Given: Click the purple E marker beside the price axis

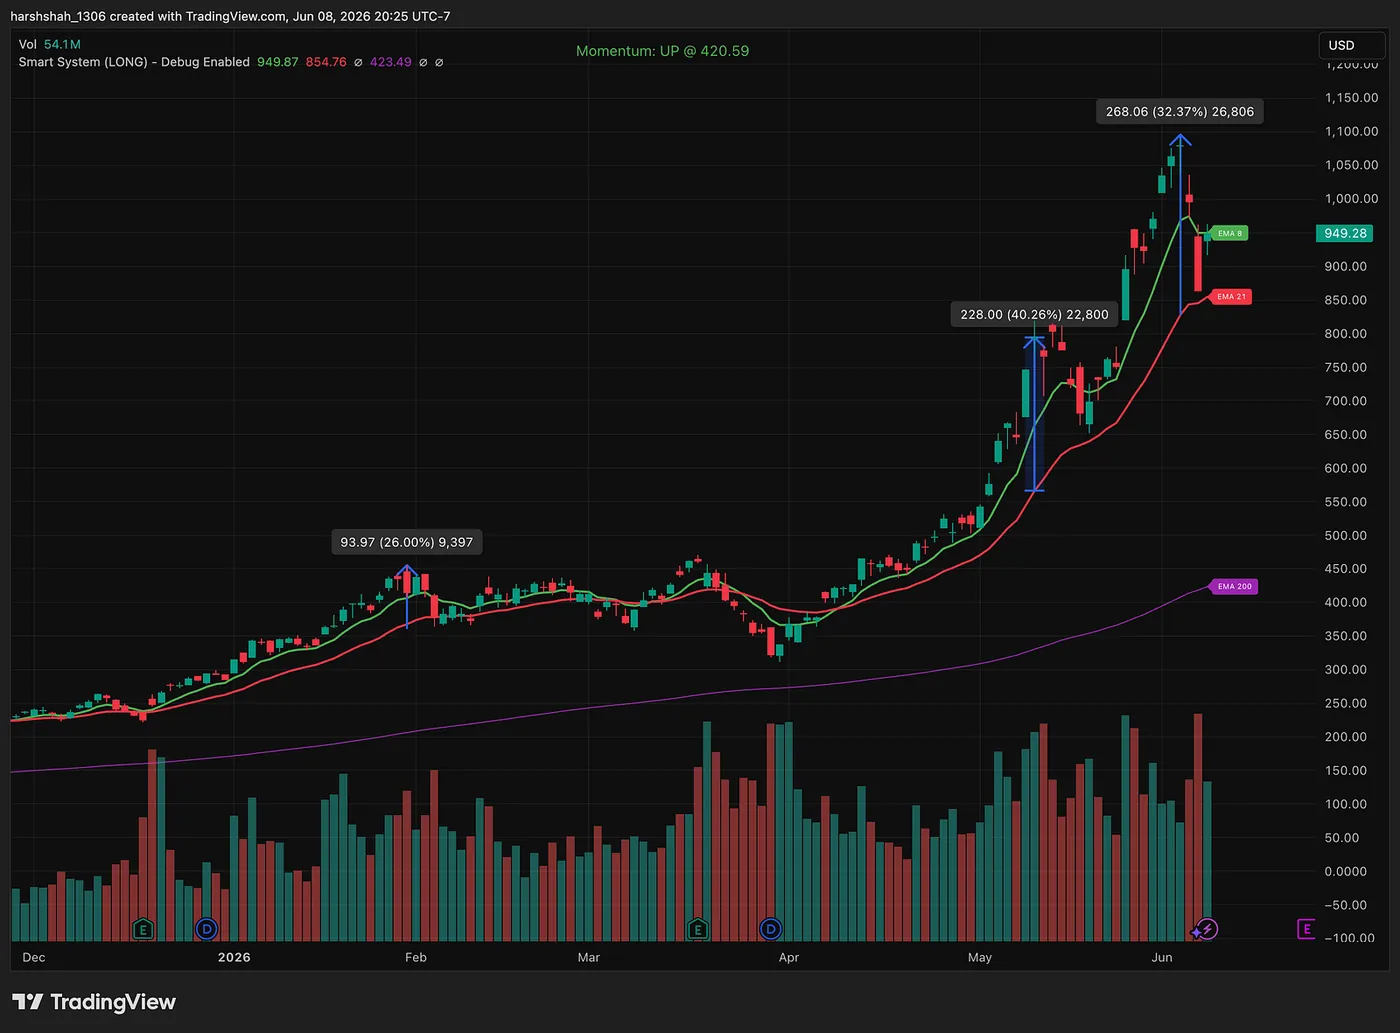Looking at the screenshot, I should pyautogui.click(x=1306, y=929).
